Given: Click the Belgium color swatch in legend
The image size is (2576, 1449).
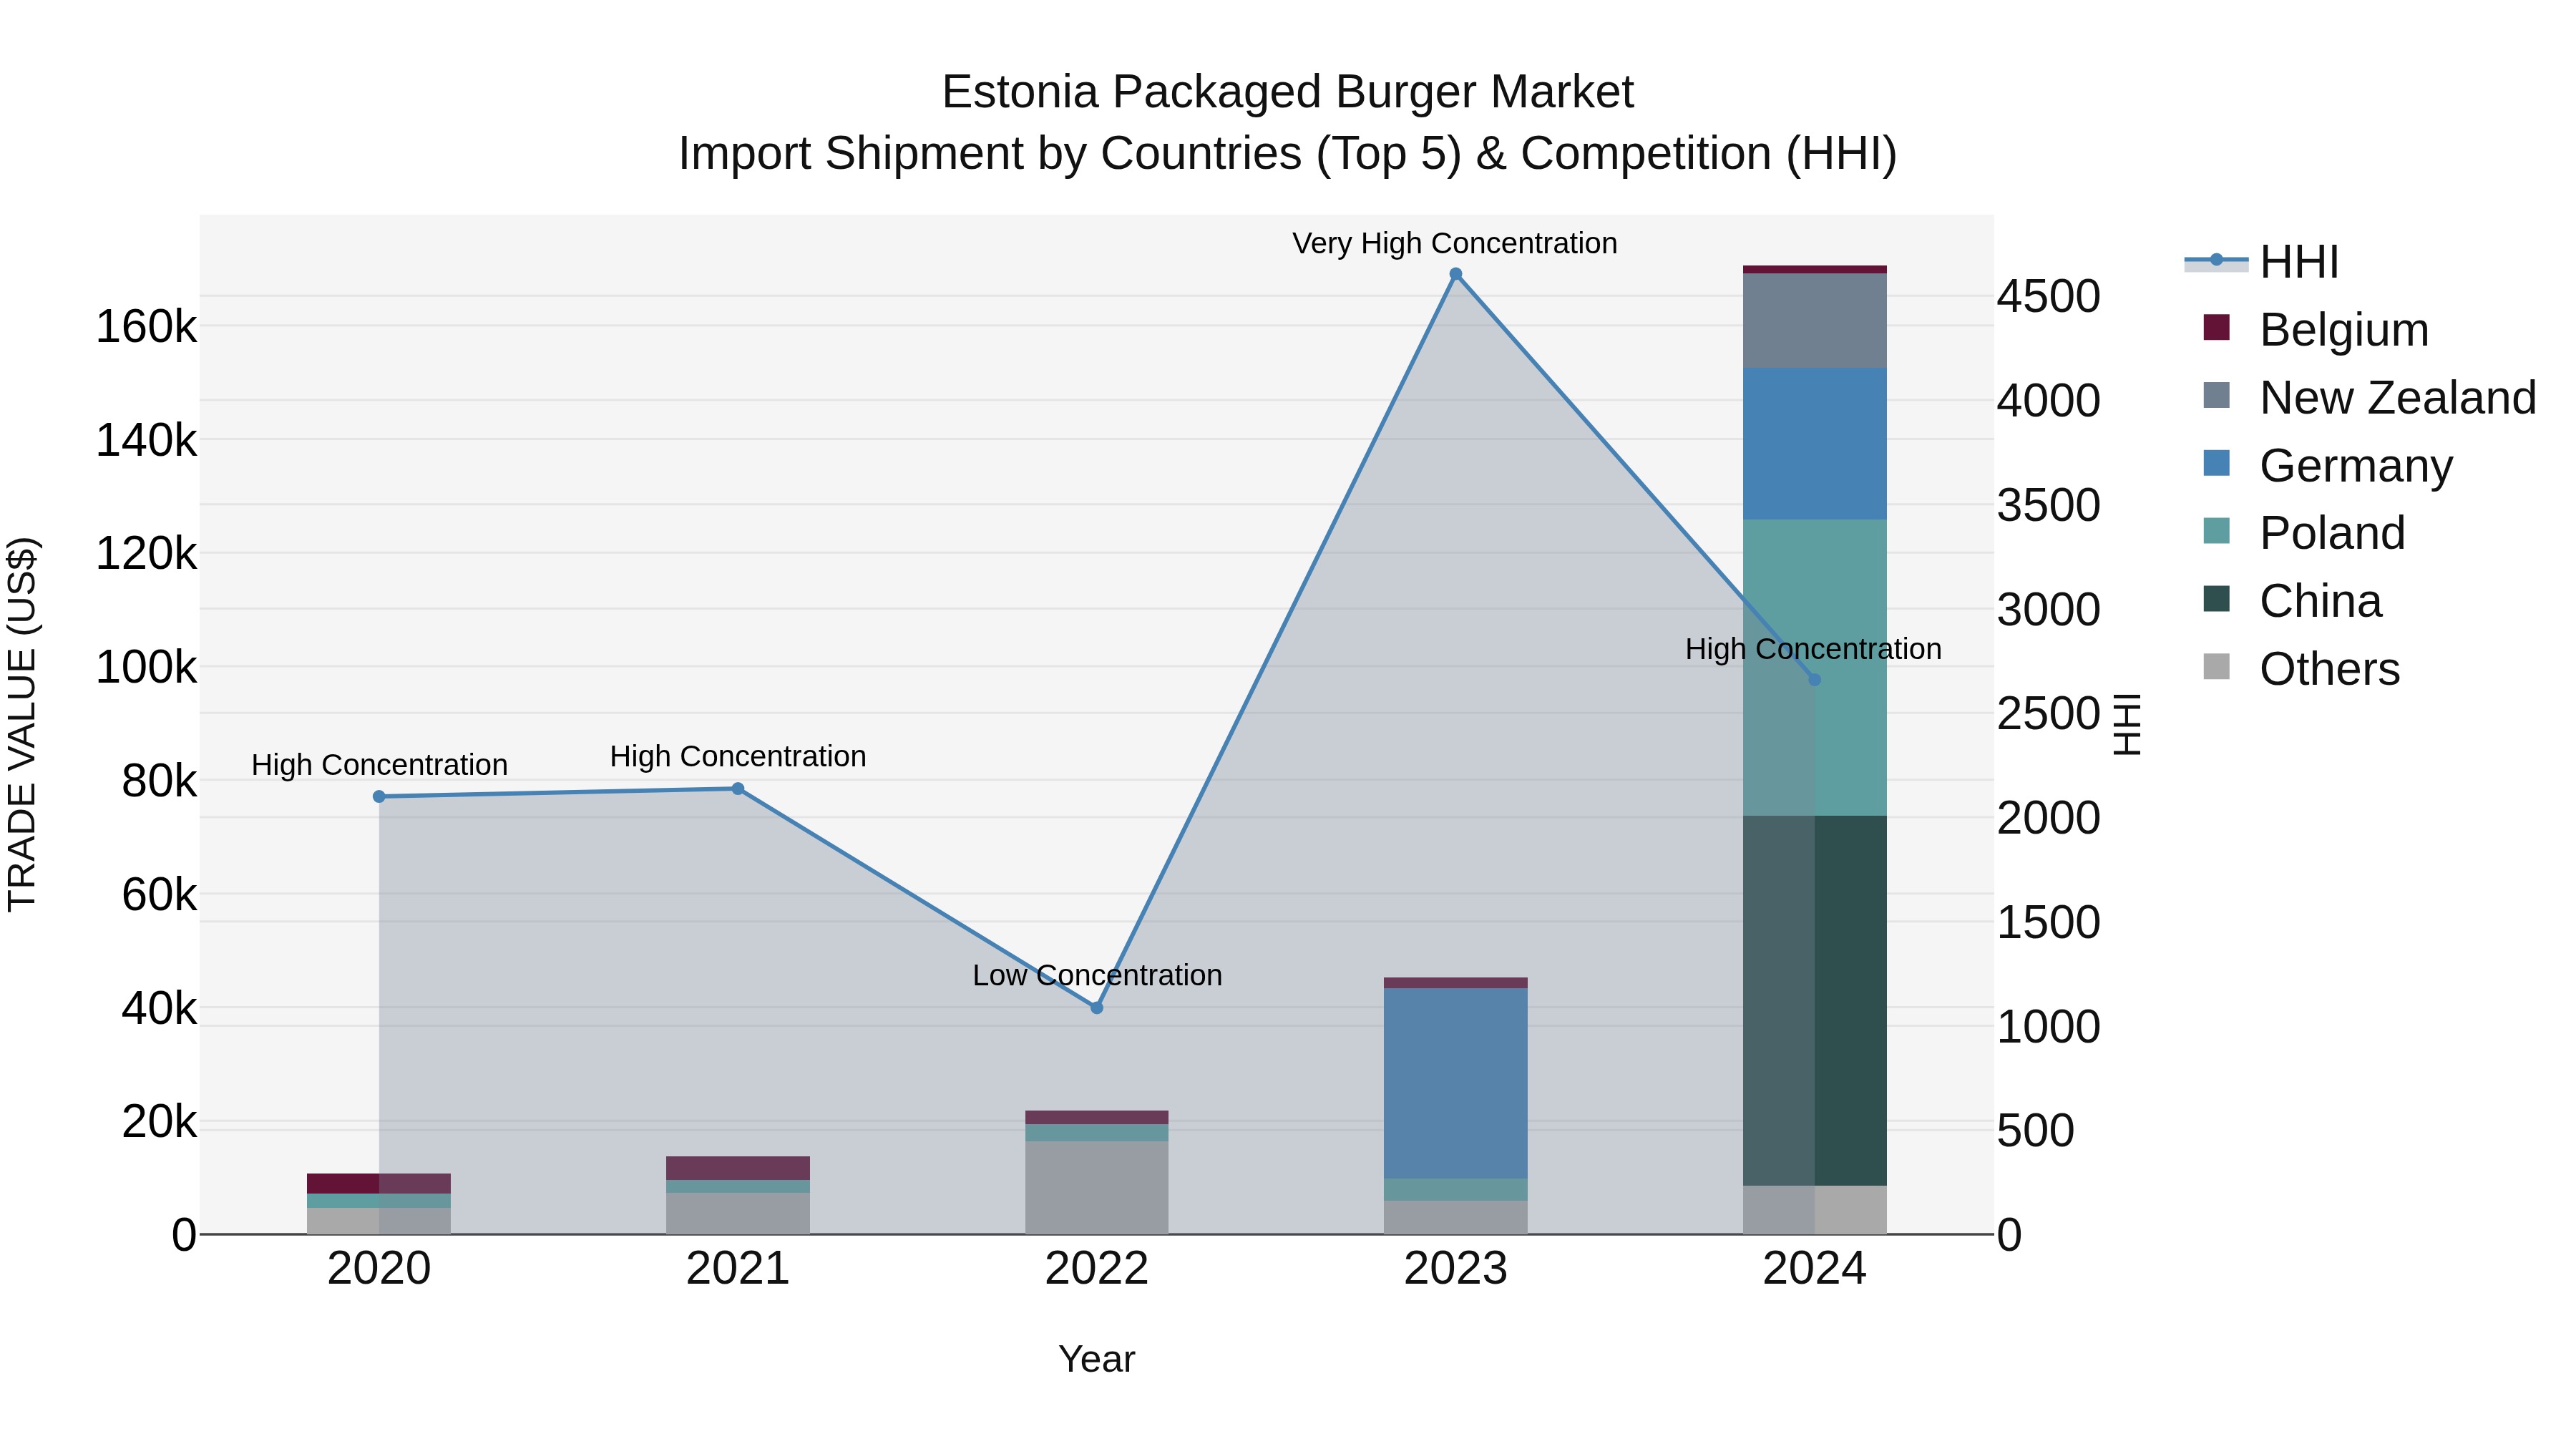Looking at the screenshot, I should (x=2216, y=327).
